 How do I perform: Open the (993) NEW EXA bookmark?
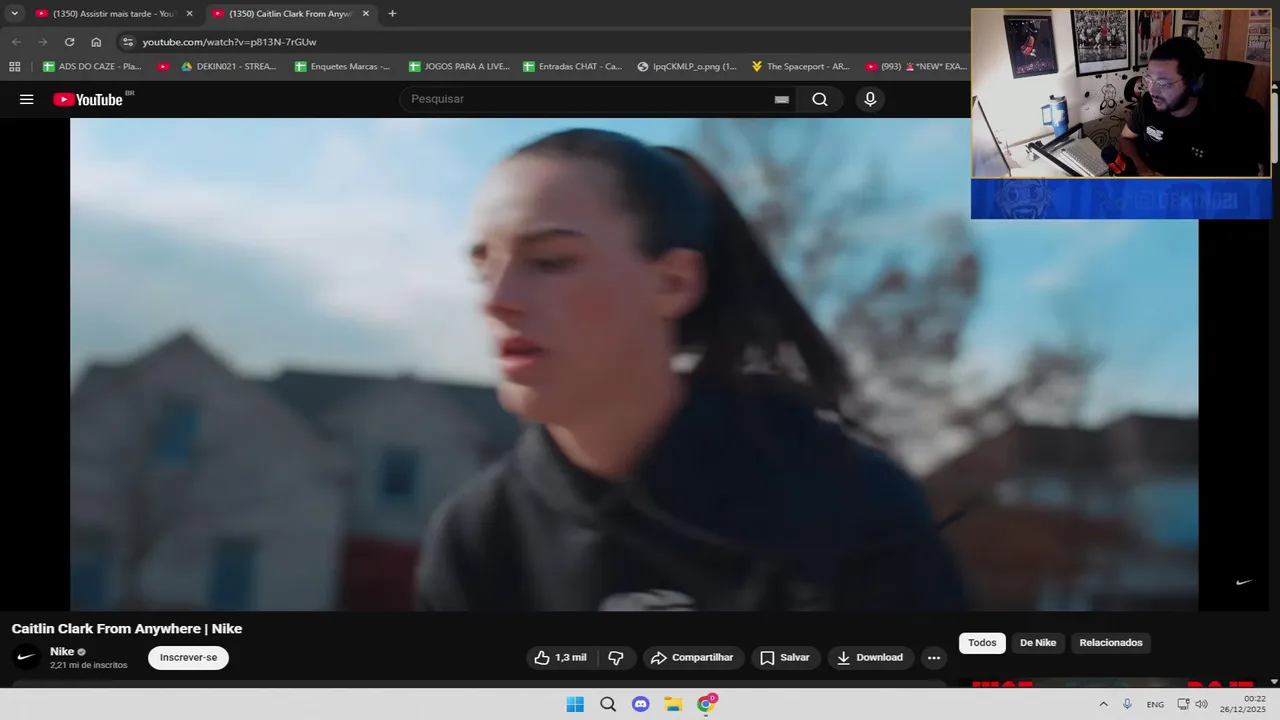tap(916, 66)
